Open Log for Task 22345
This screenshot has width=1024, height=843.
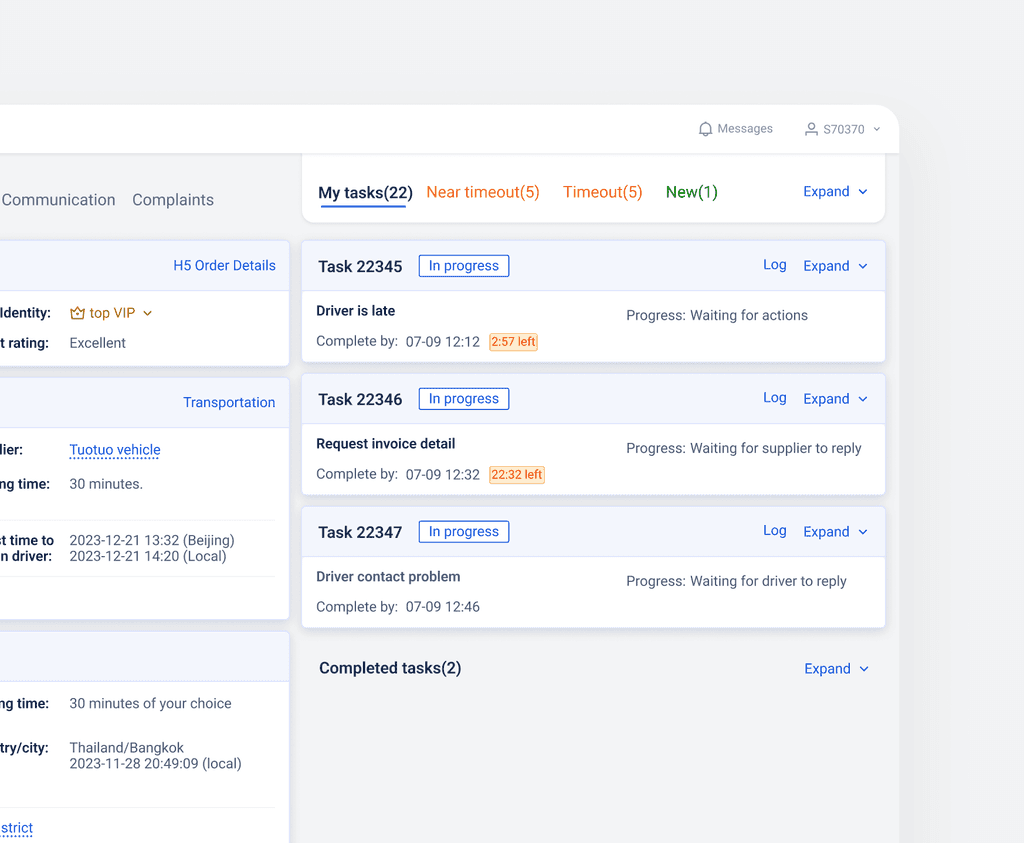coord(775,265)
